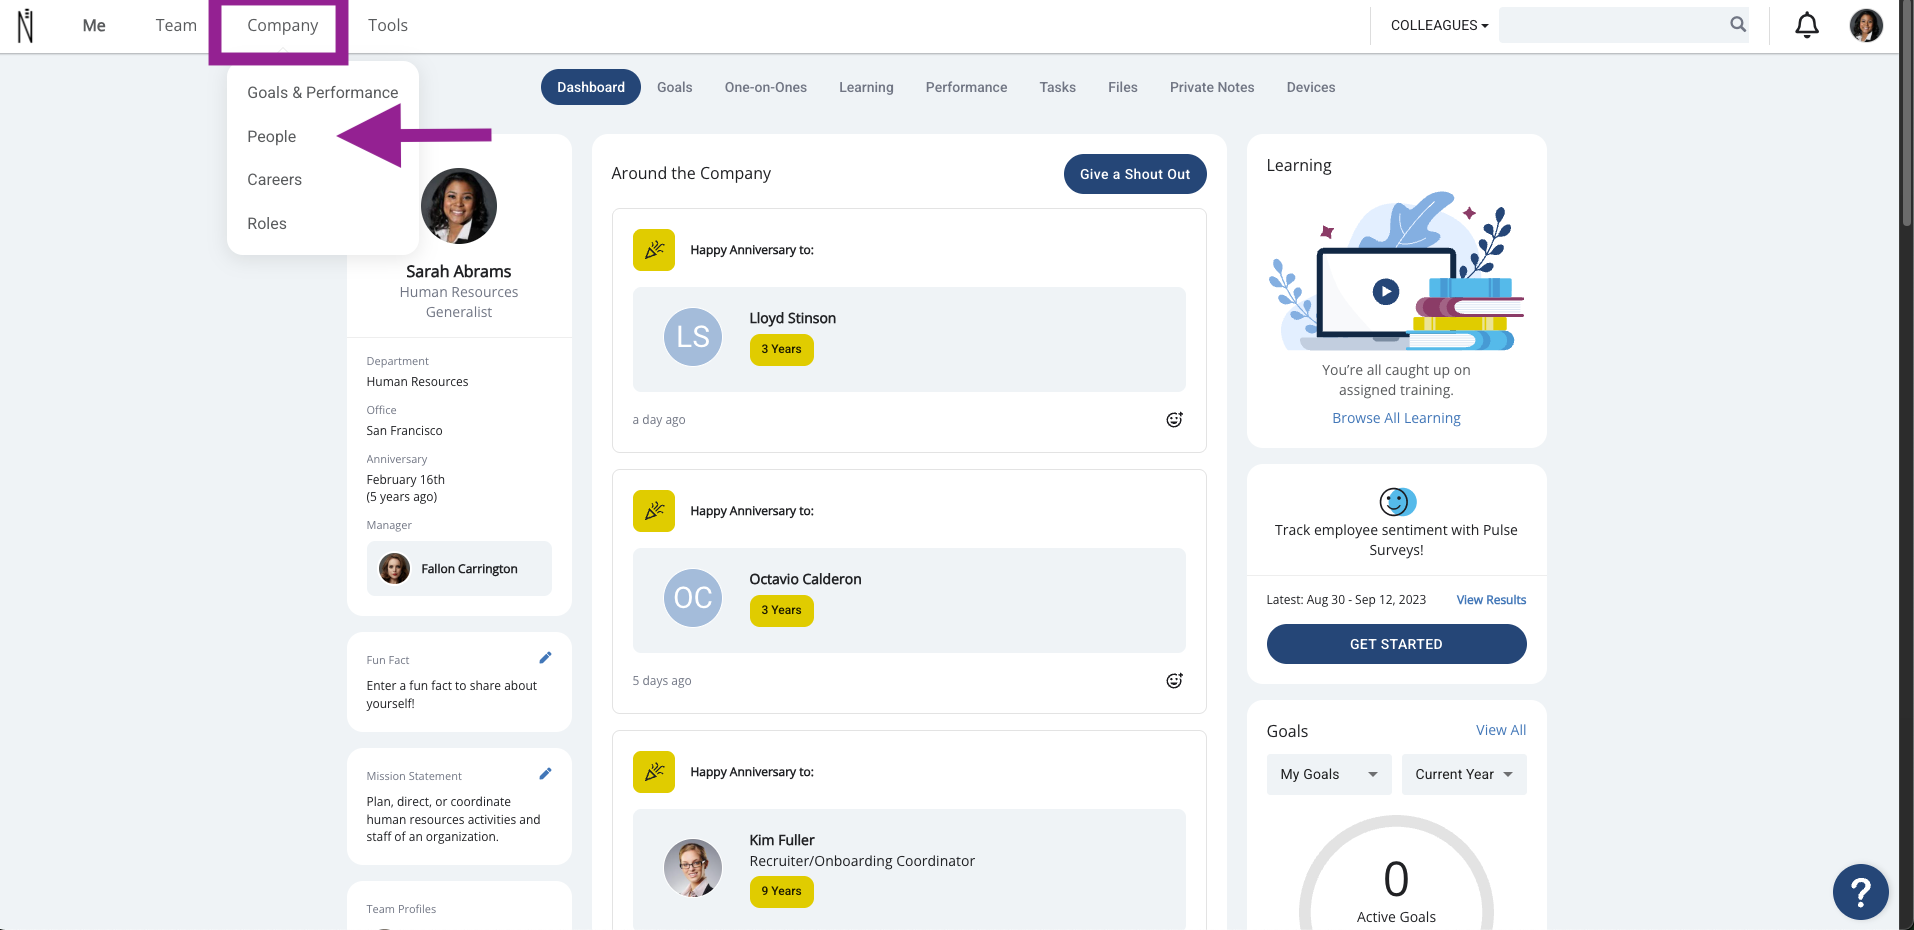
Task: Click the GET STARTED pulse survey button
Action: pyautogui.click(x=1396, y=644)
